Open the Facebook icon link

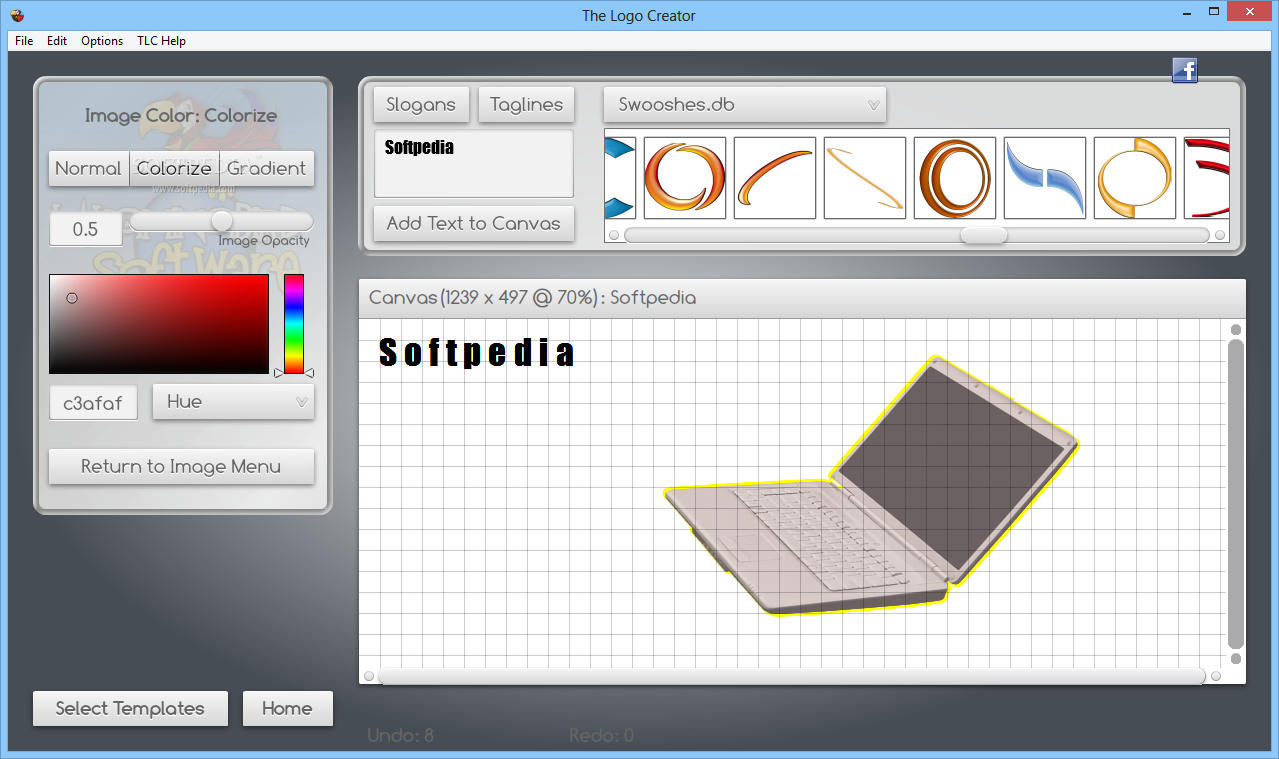pyautogui.click(x=1185, y=70)
